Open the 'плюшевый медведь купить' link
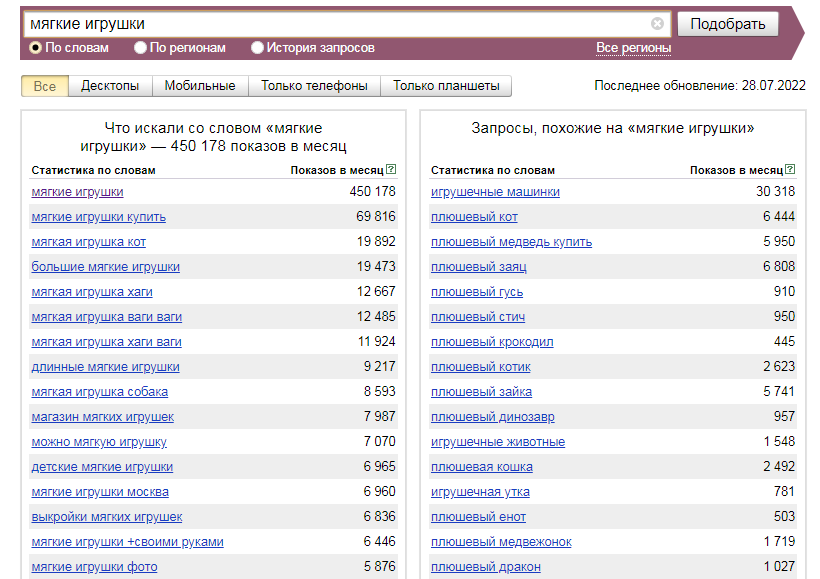Image resolution: width=820 pixels, height=579 pixels. 511,242
